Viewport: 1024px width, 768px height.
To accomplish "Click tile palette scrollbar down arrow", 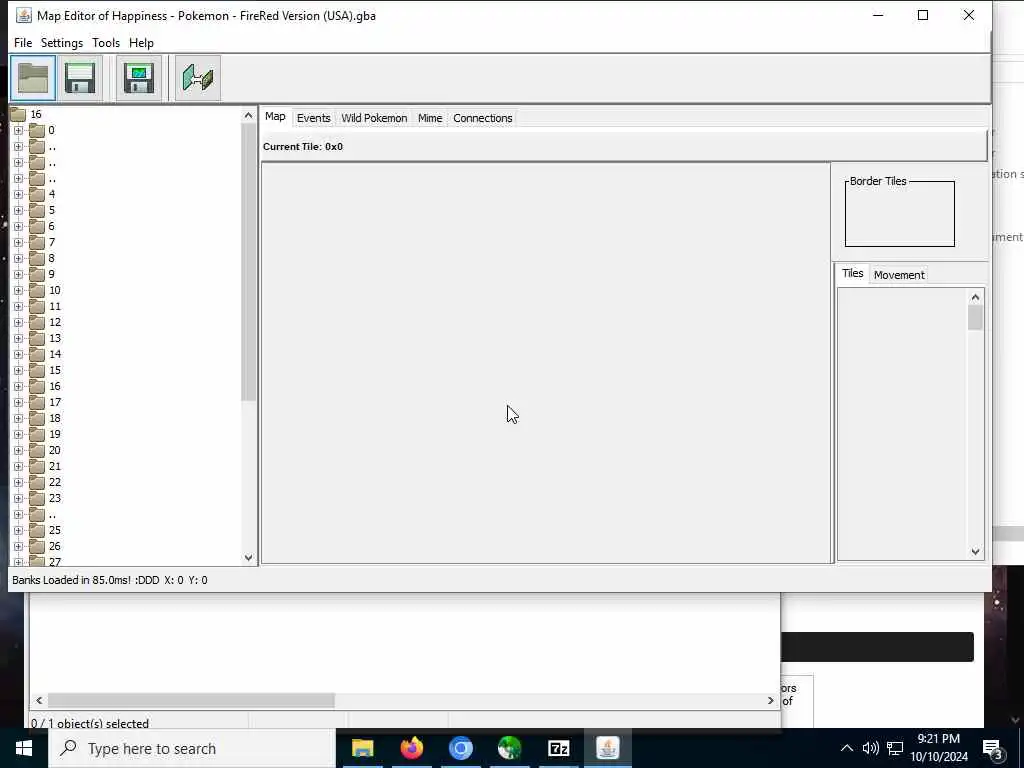I will pos(975,551).
